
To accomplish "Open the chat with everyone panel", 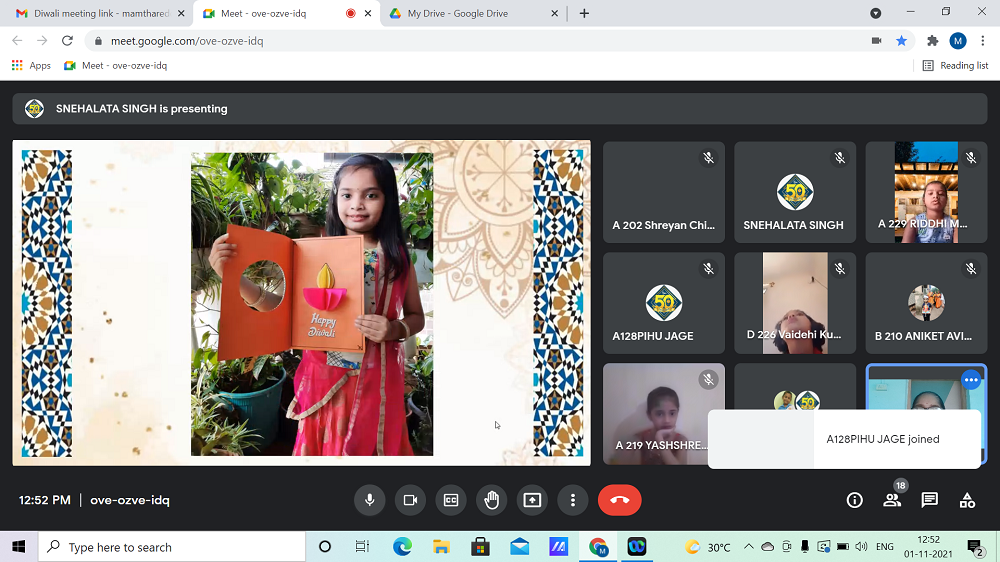I will (x=929, y=500).
